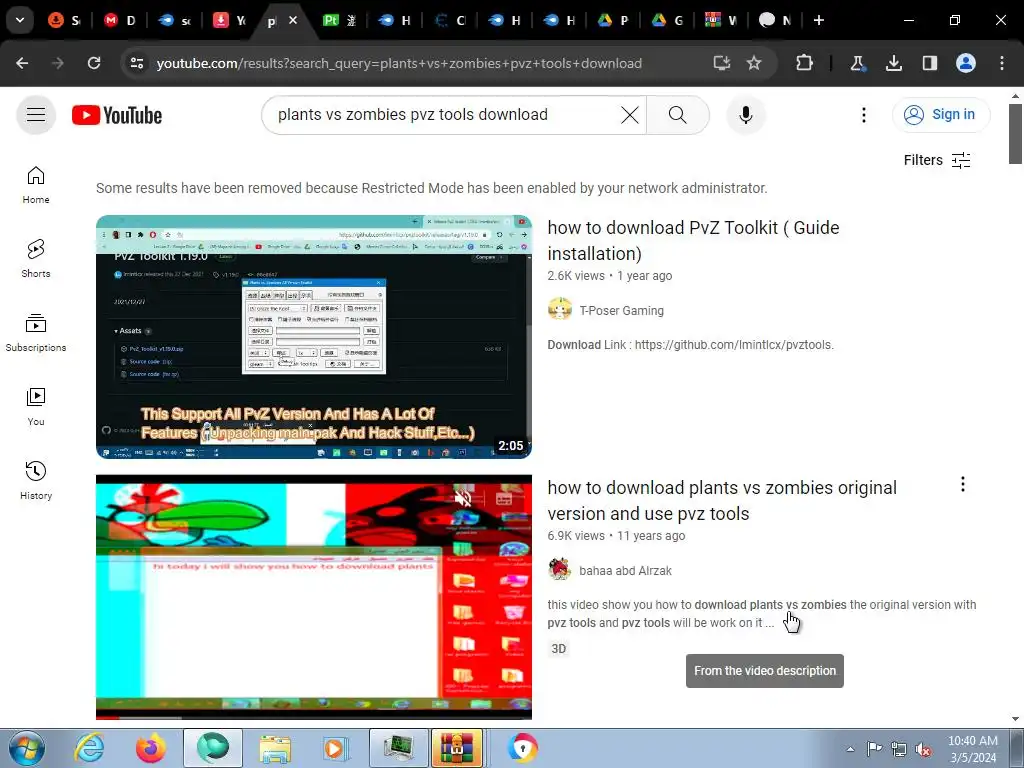Click the T-Poser Gaming channel avatar
Screen dimensions: 1024x768
(560, 309)
